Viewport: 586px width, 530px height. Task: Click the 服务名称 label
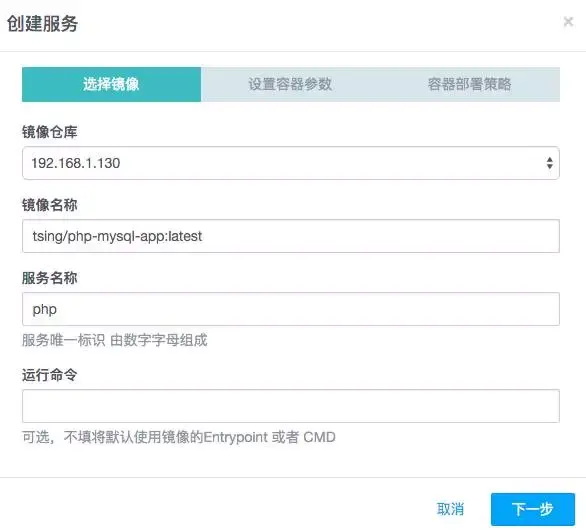point(49,278)
